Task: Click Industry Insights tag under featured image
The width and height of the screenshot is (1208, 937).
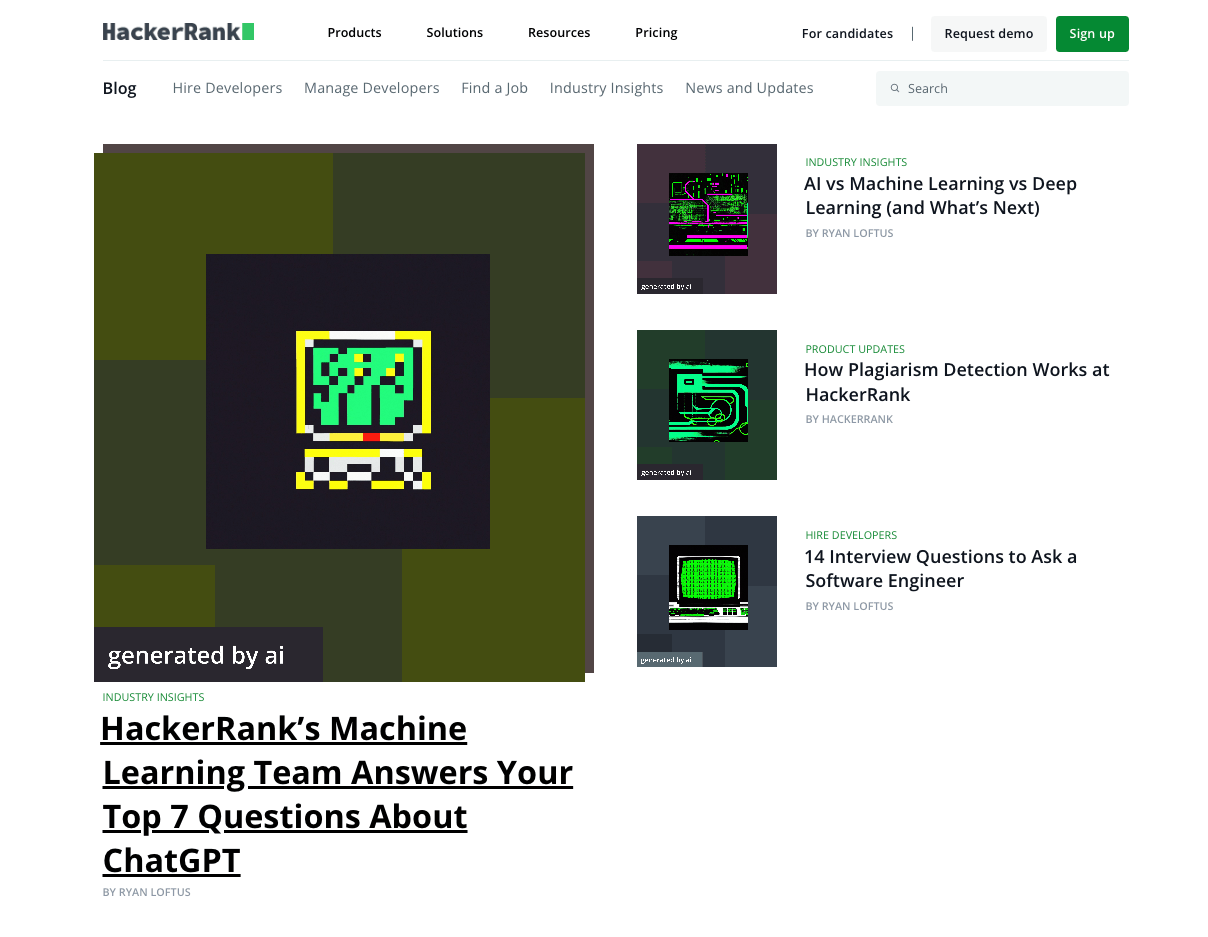Action: [x=153, y=697]
